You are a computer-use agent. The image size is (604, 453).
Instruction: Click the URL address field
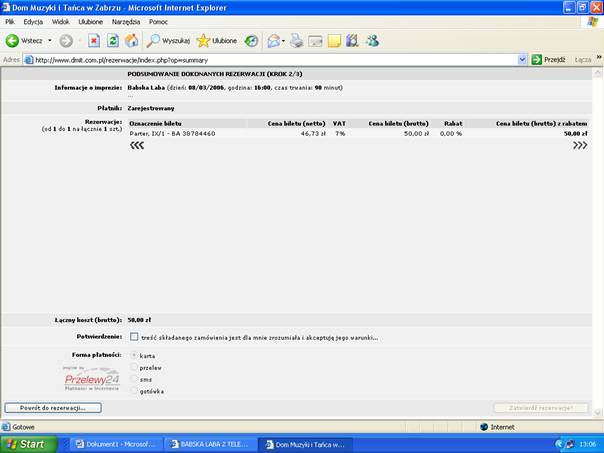(x=270, y=59)
